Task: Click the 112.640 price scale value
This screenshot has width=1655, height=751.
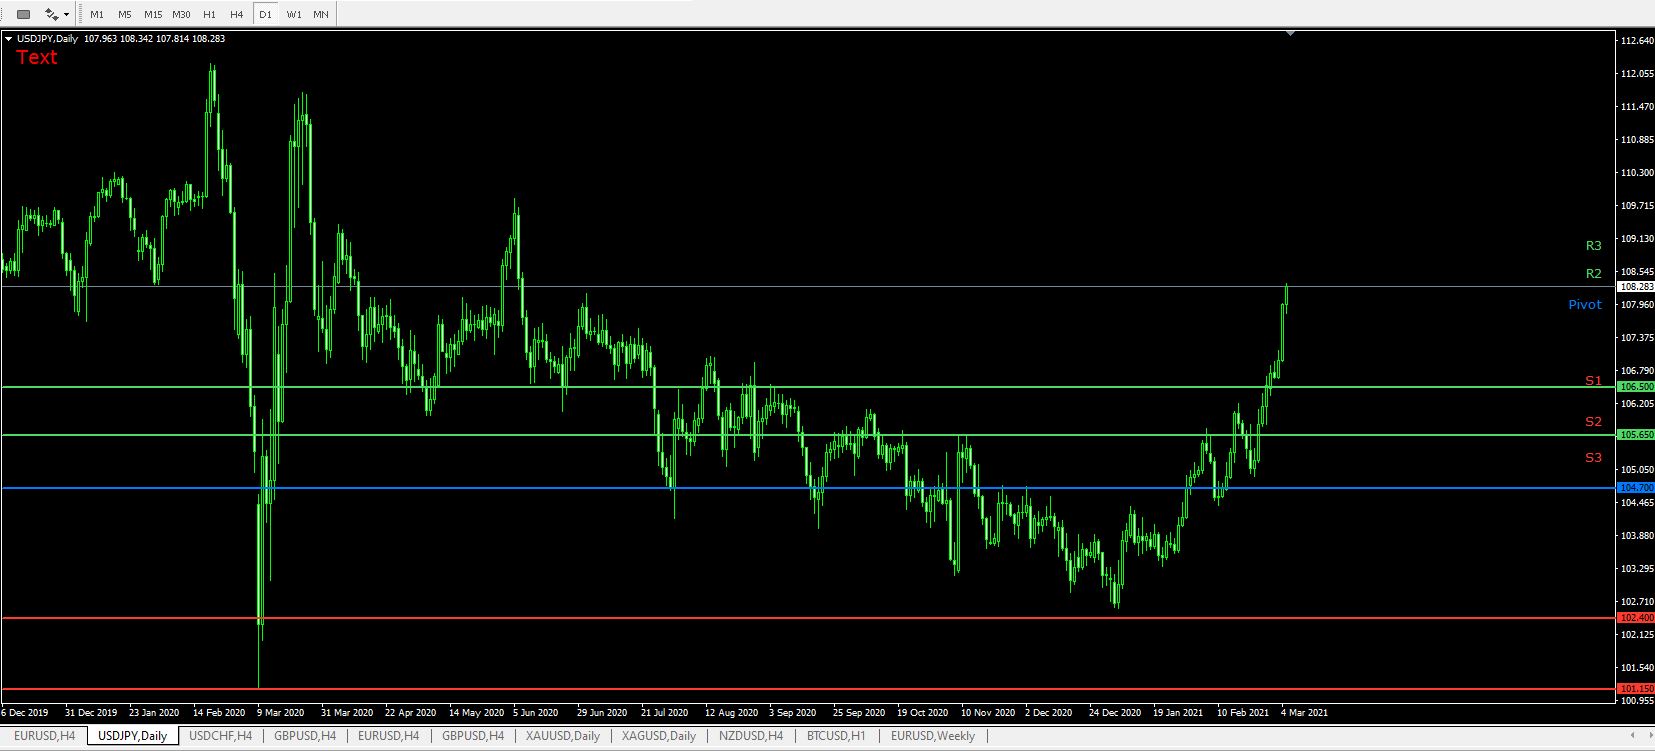Action: coord(1636,41)
